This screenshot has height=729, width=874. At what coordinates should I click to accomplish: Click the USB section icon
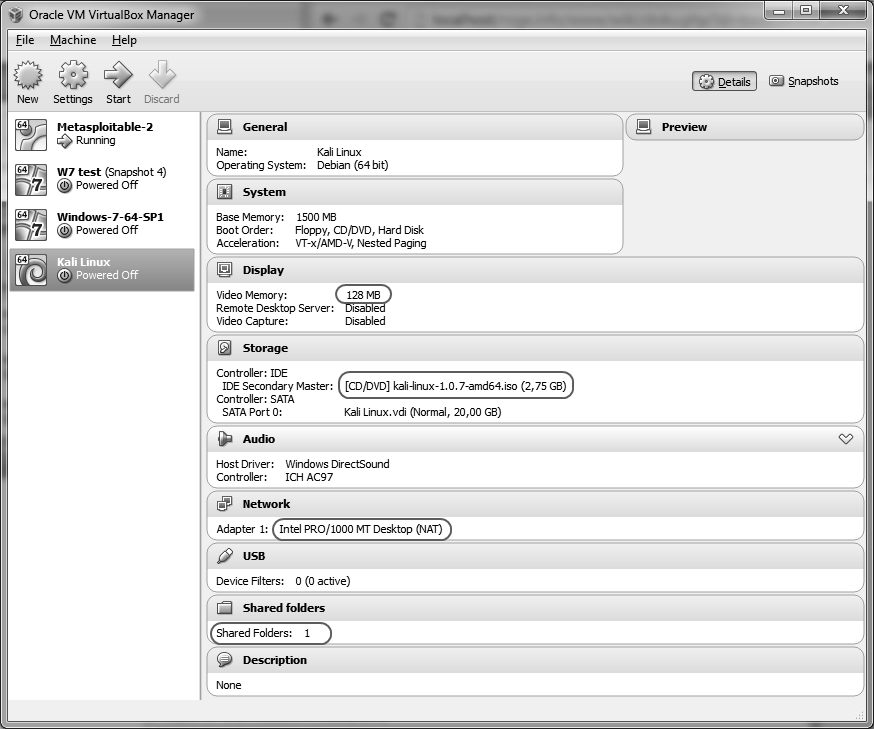(225, 556)
